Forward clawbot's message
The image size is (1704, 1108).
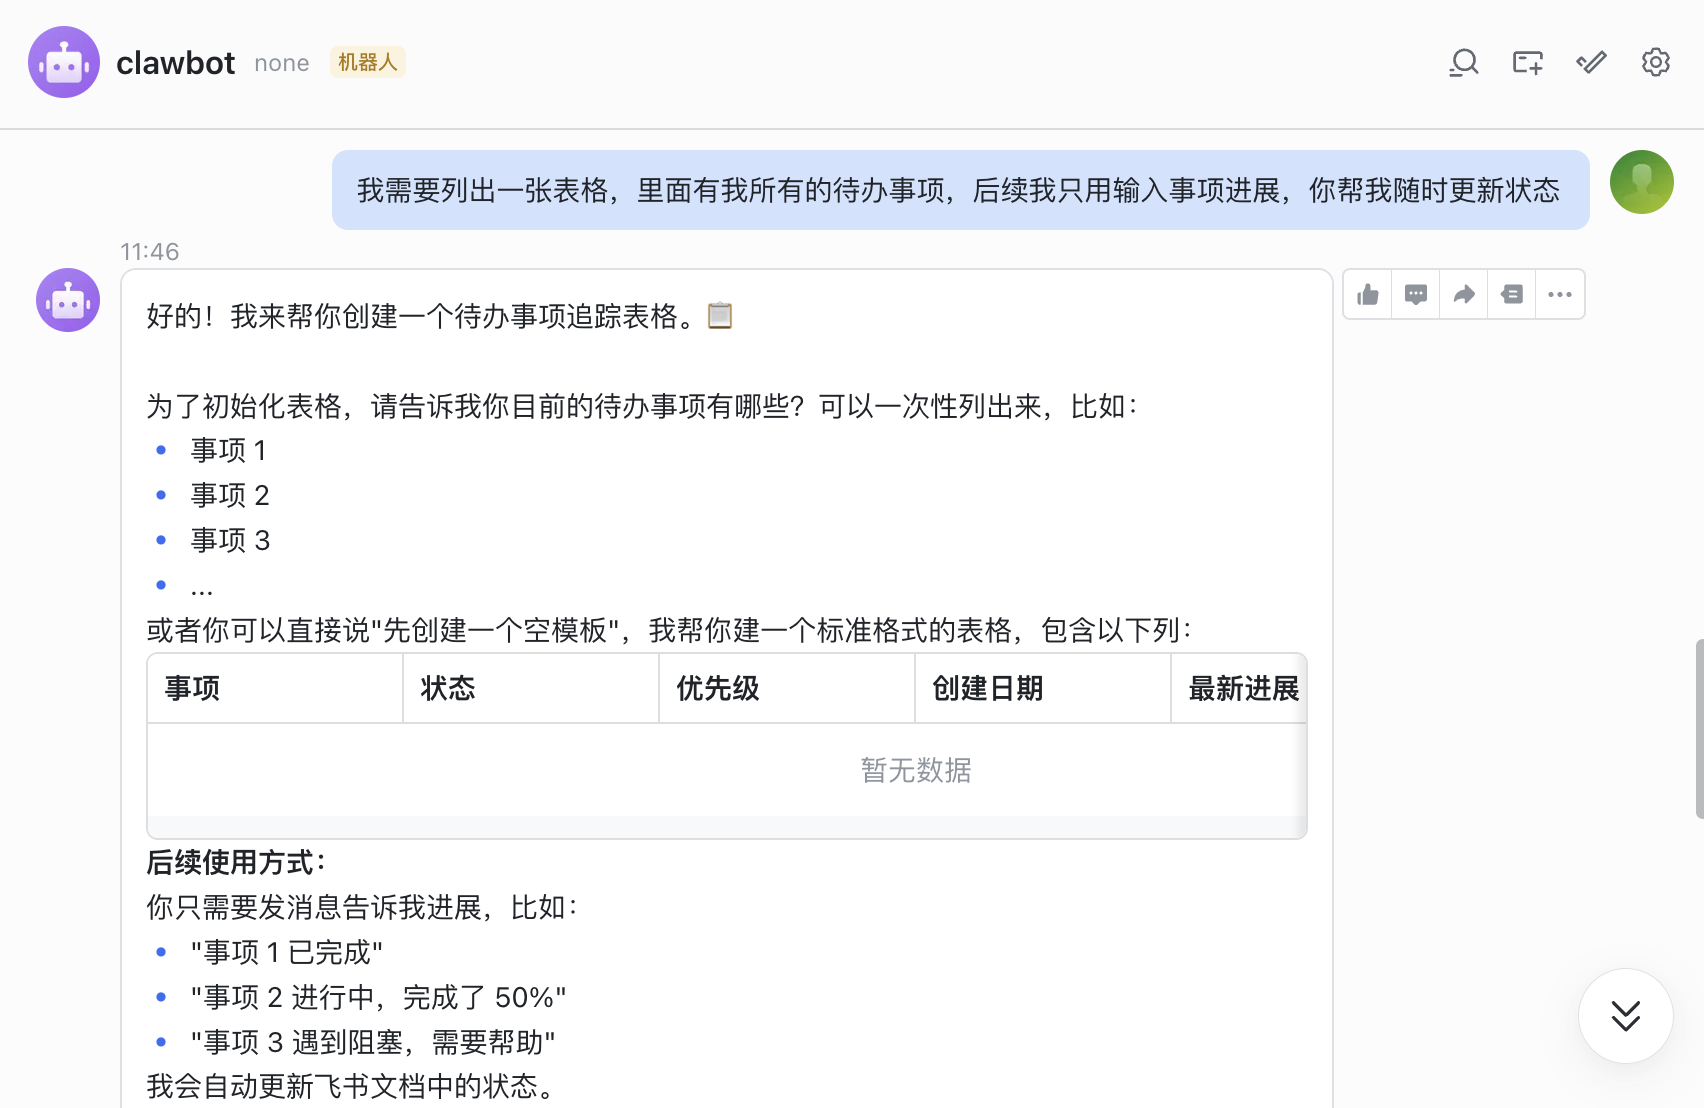pos(1464,294)
